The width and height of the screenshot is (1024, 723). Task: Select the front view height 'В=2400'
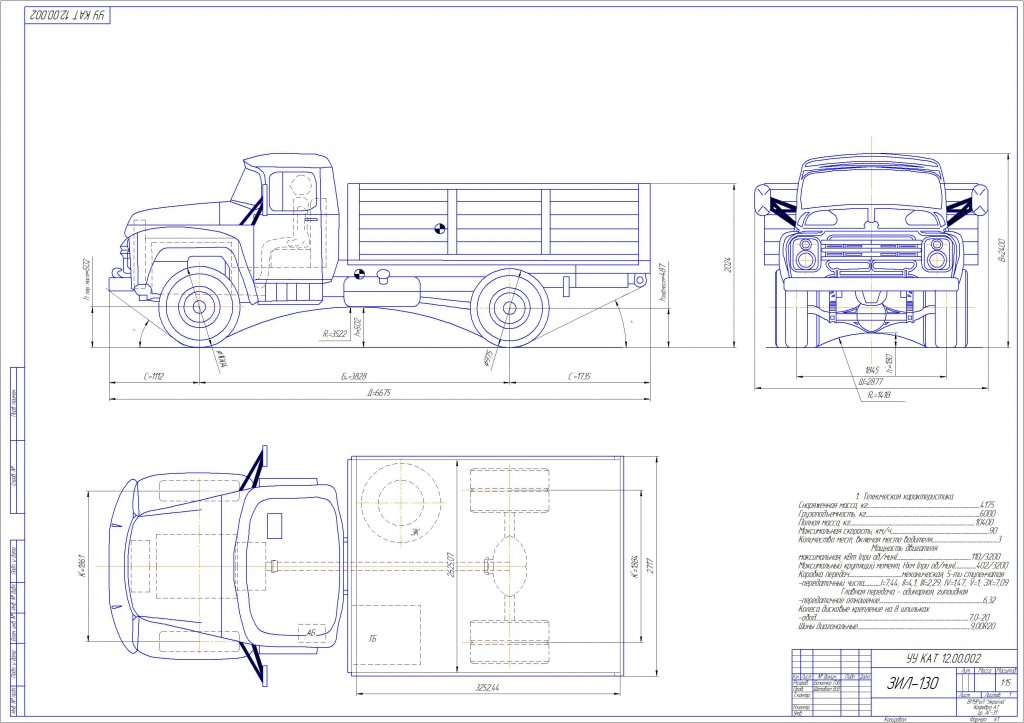1002,251
